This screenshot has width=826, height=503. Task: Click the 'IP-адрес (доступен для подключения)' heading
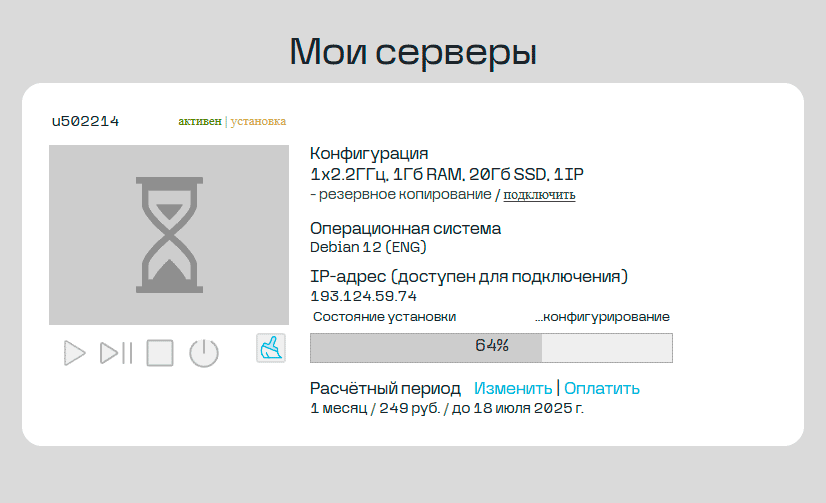coord(469,277)
